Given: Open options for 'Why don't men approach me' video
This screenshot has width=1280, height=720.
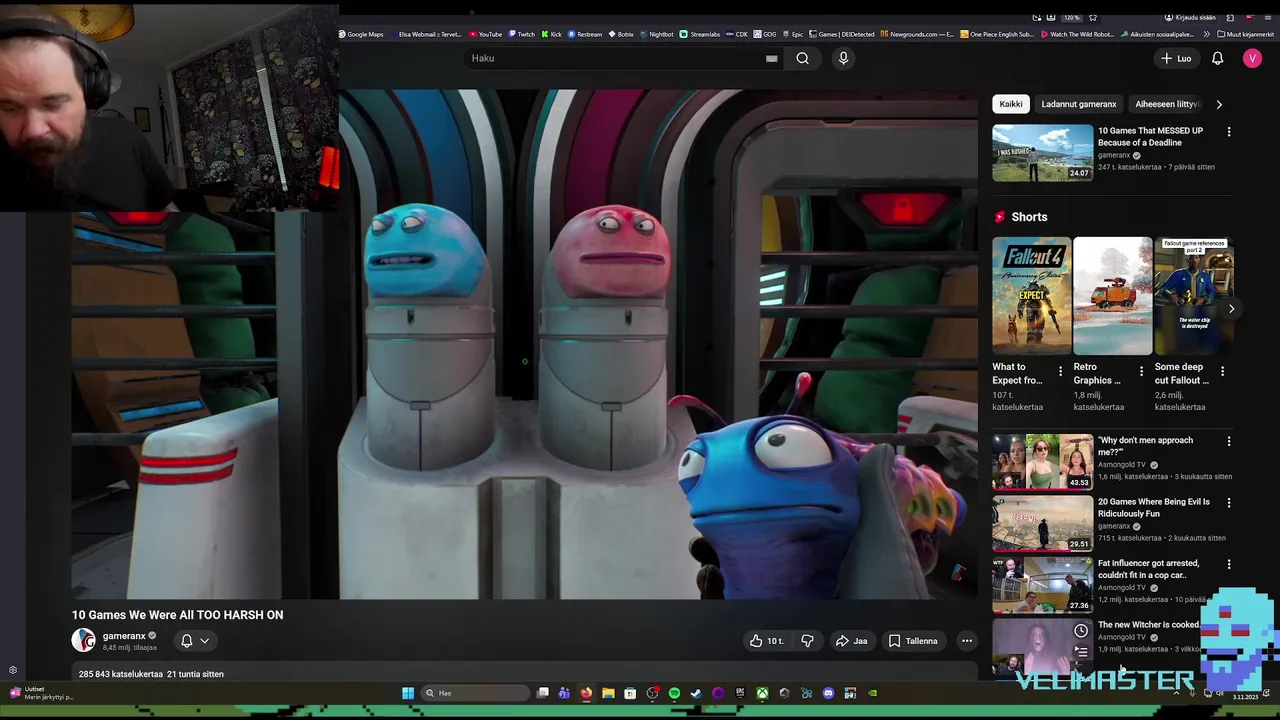Looking at the screenshot, I should click(1229, 441).
